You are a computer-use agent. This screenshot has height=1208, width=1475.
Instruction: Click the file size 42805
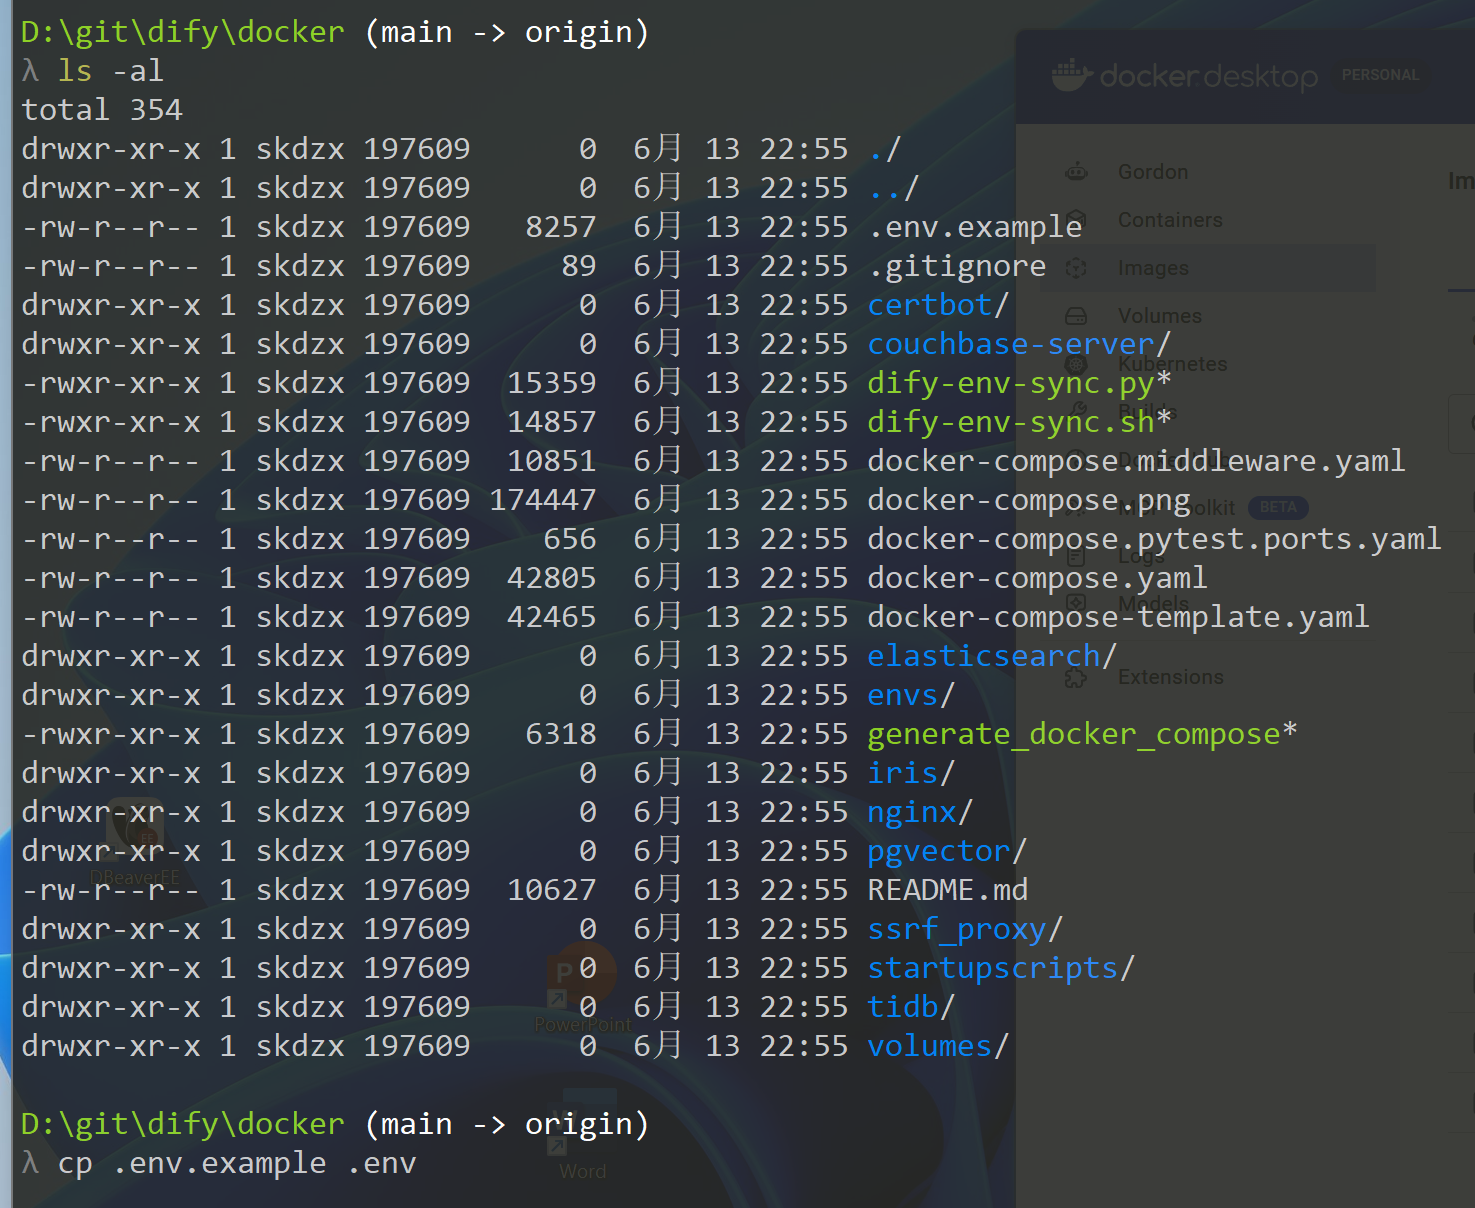552,578
